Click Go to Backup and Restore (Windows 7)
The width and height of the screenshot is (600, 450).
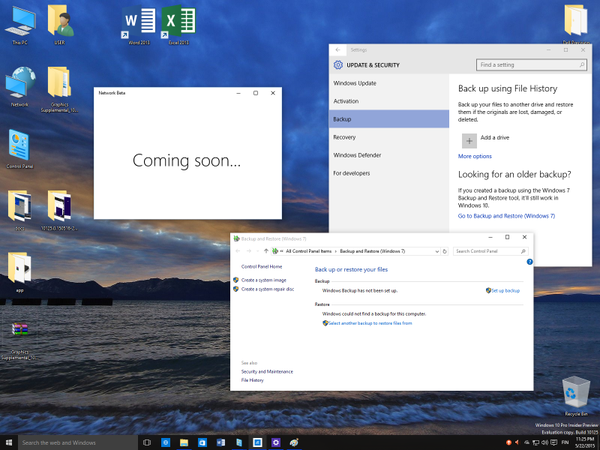click(x=506, y=216)
